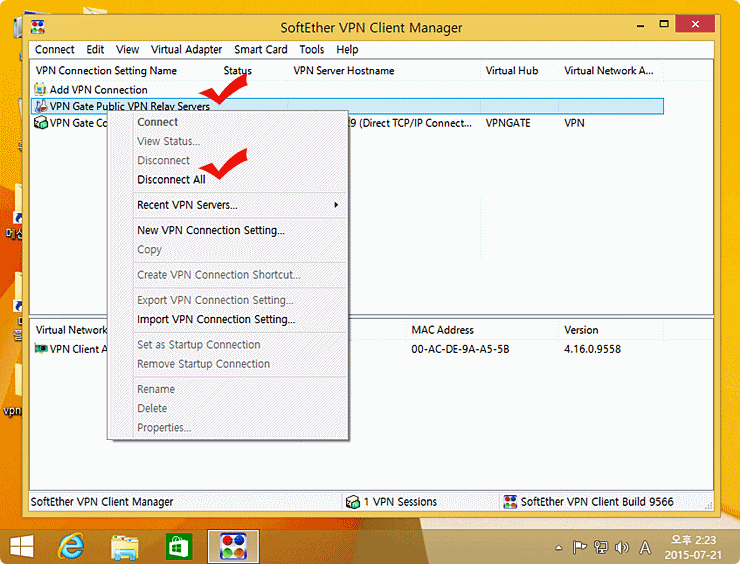This screenshot has height=564, width=740.
Task: Choose Disconnect All in context menu
Action: 228,180
